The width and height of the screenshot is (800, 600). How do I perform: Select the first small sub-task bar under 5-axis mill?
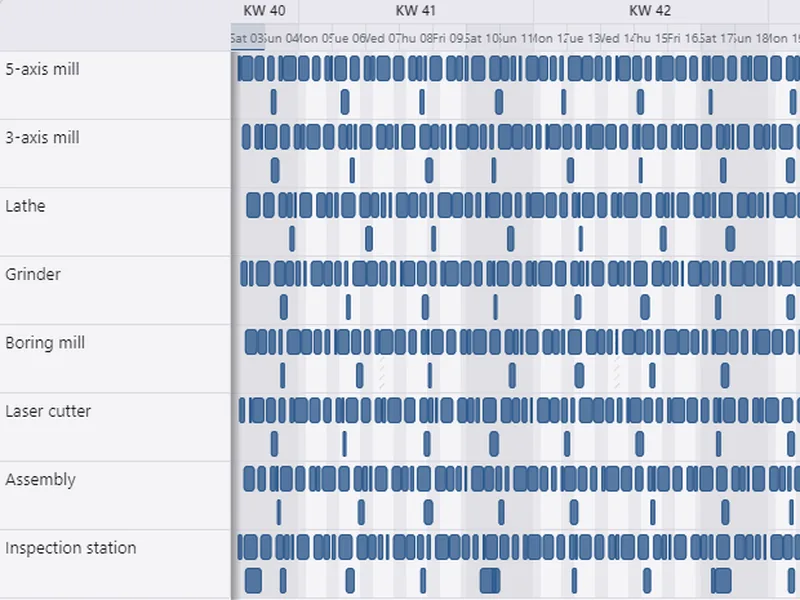click(273, 102)
